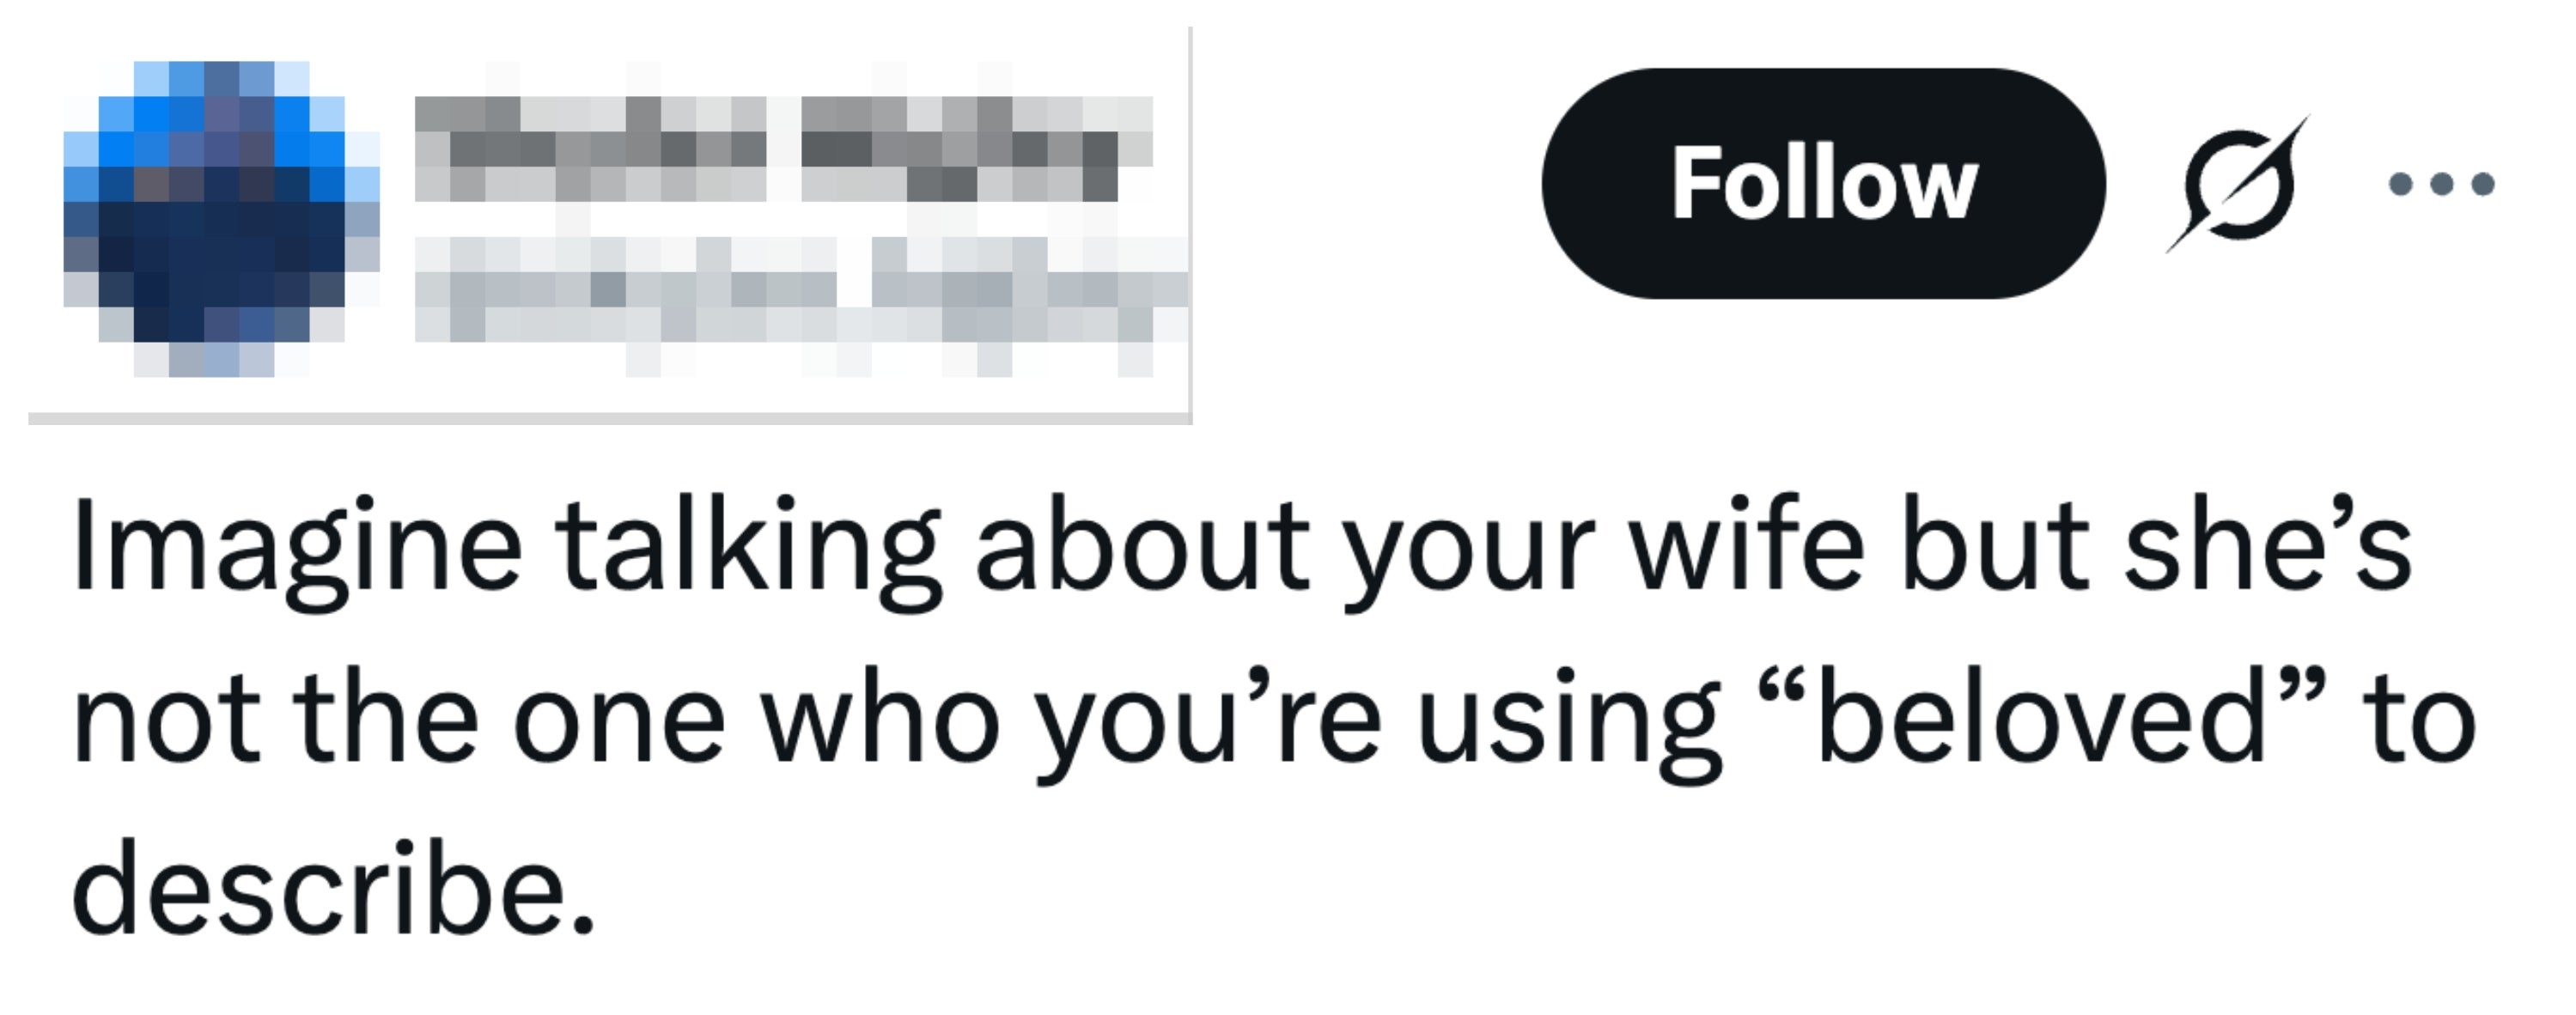Click the blurred author username handle

click(800, 292)
